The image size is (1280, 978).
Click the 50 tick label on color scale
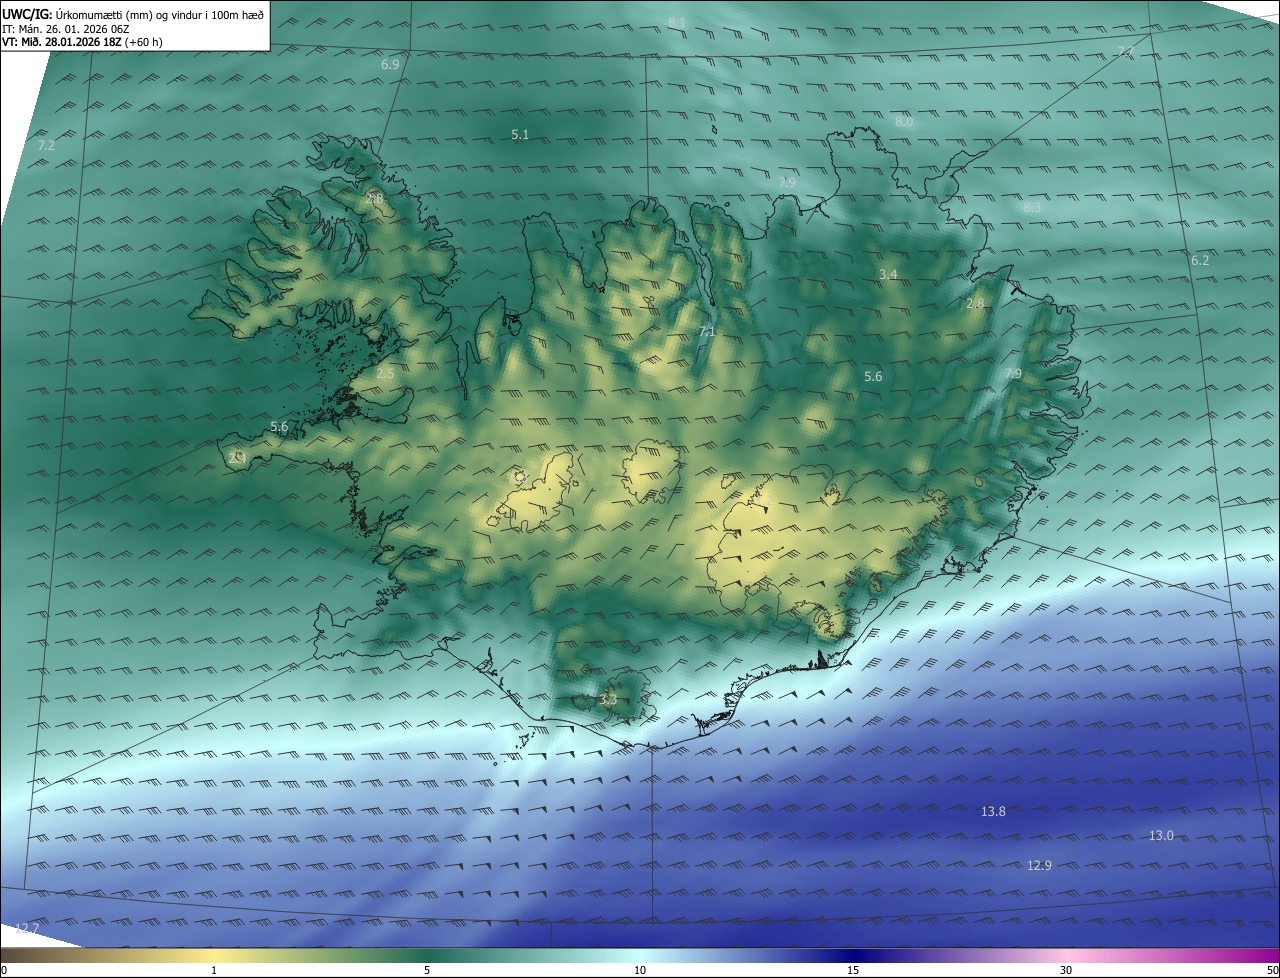click(x=1272, y=970)
